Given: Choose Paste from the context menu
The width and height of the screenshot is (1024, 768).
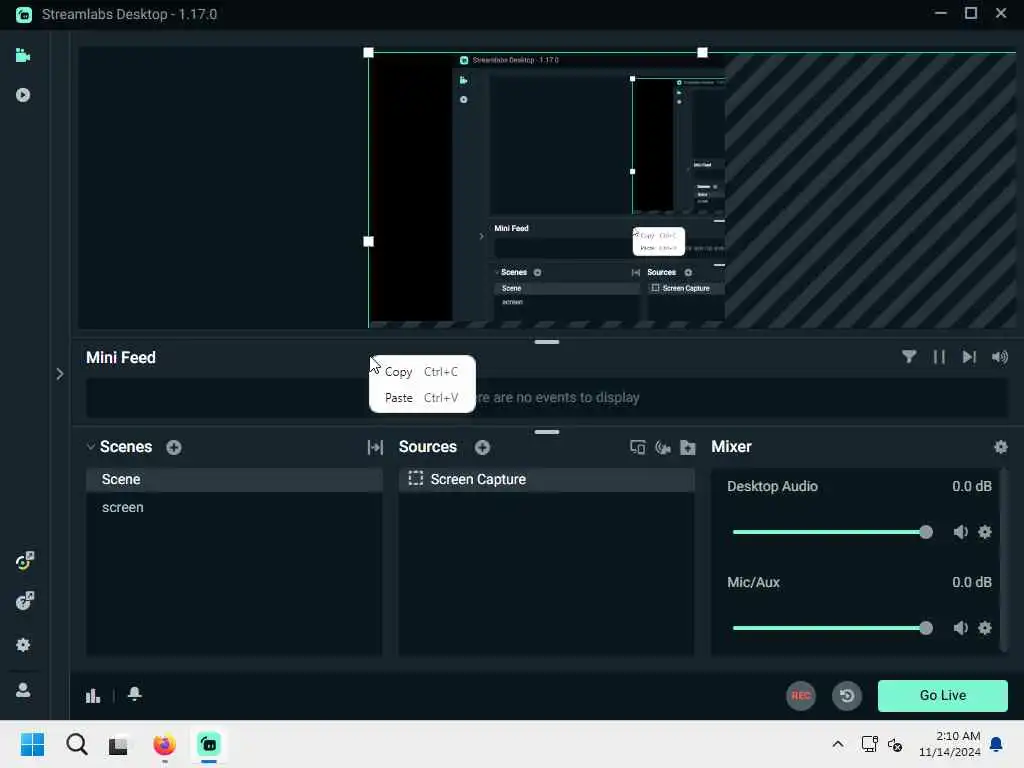Looking at the screenshot, I should point(422,398).
